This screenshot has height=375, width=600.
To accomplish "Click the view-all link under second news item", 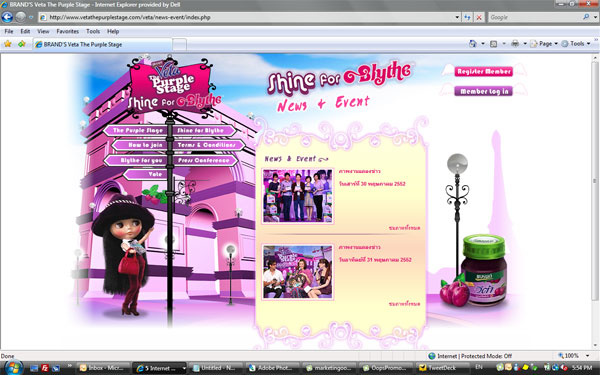I will click(x=404, y=303).
